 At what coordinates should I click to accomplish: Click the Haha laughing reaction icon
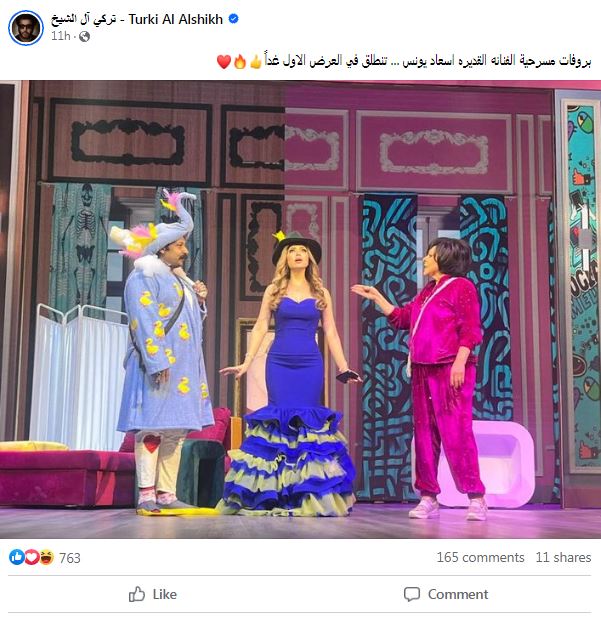(x=46, y=557)
